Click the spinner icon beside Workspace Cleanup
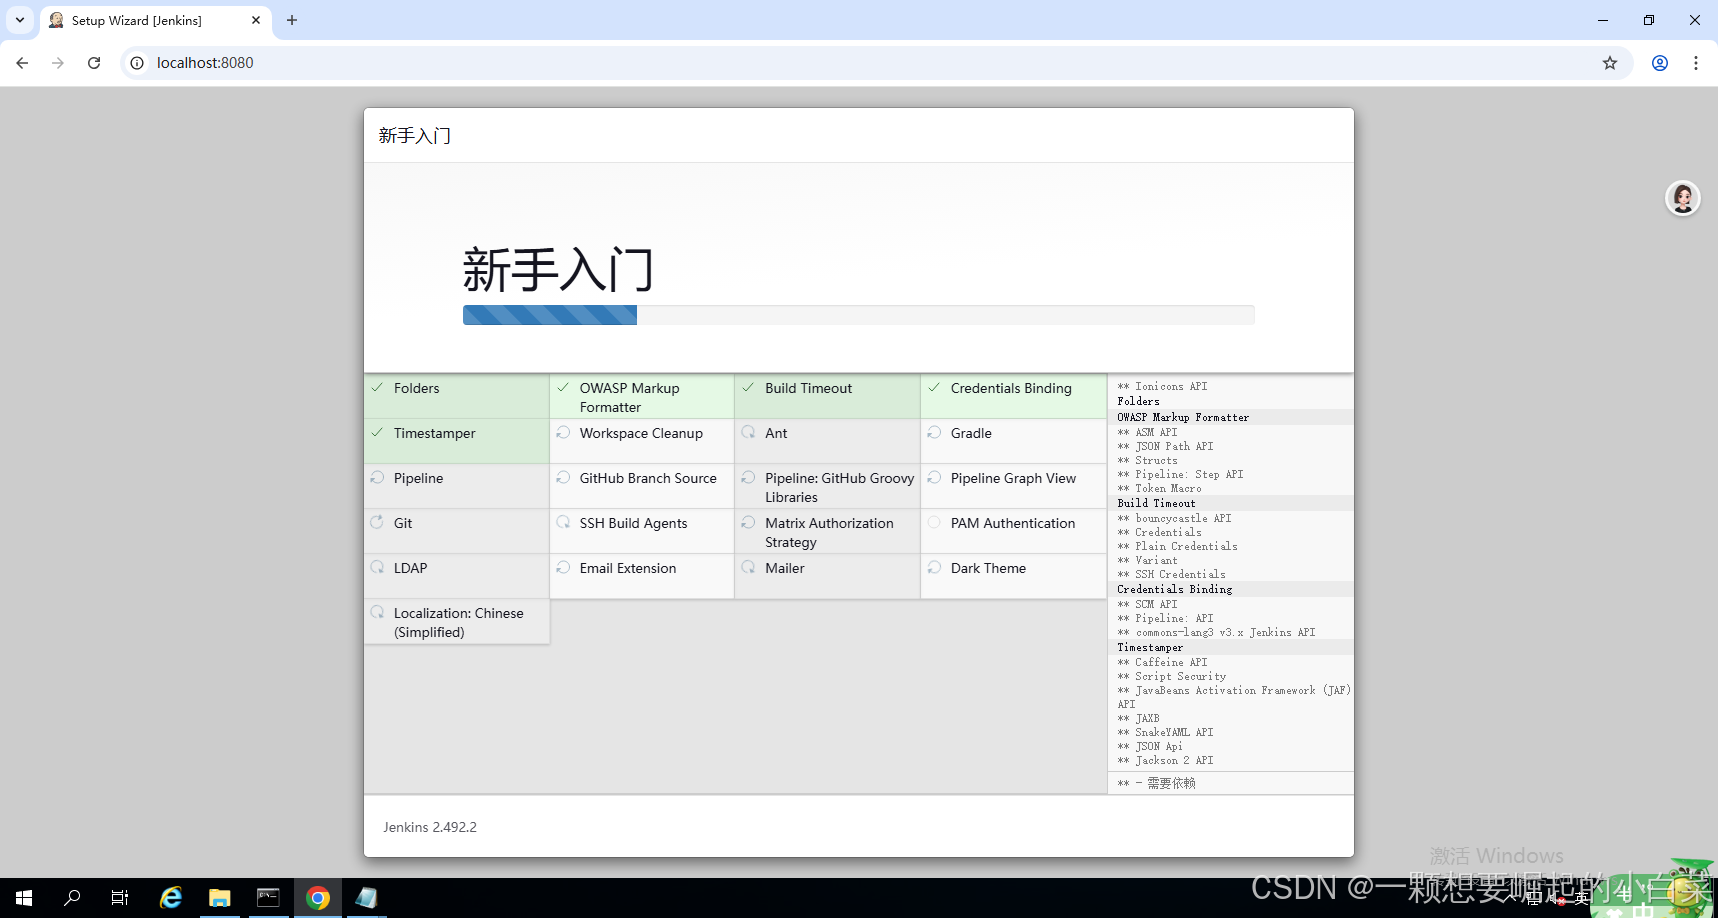This screenshot has height=918, width=1718. coord(563,433)
